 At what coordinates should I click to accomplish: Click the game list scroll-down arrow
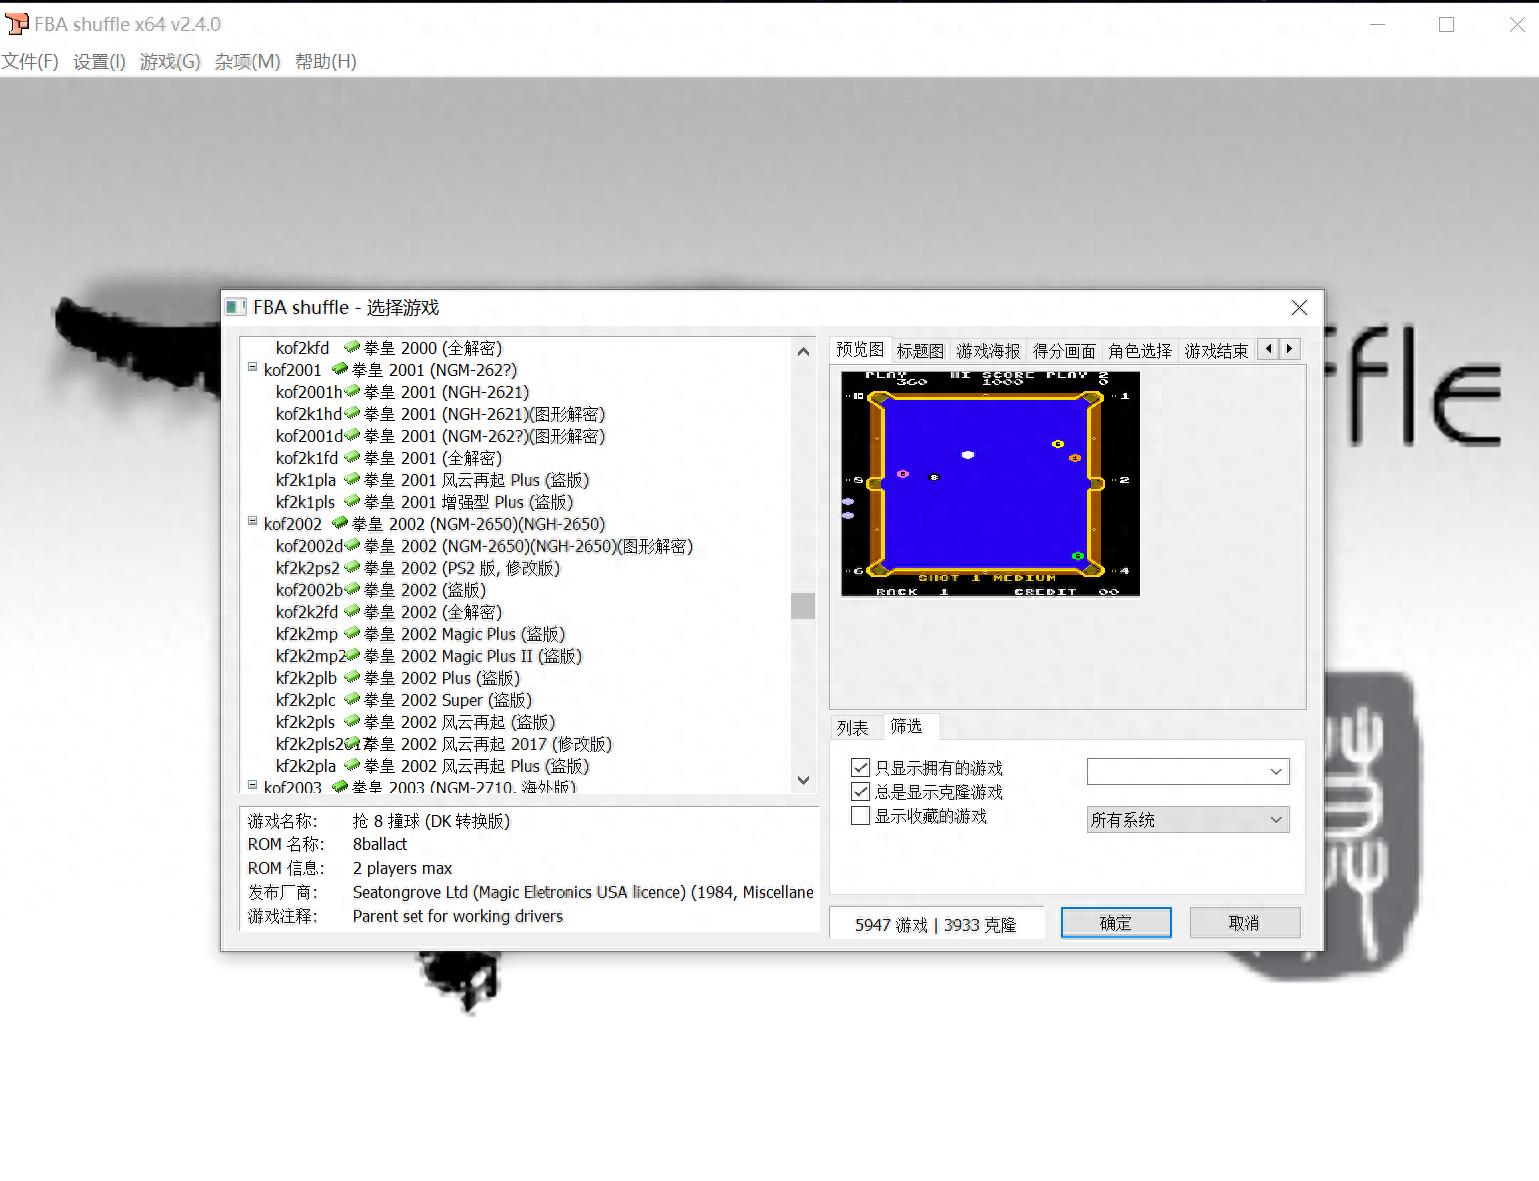click(803, 780)
